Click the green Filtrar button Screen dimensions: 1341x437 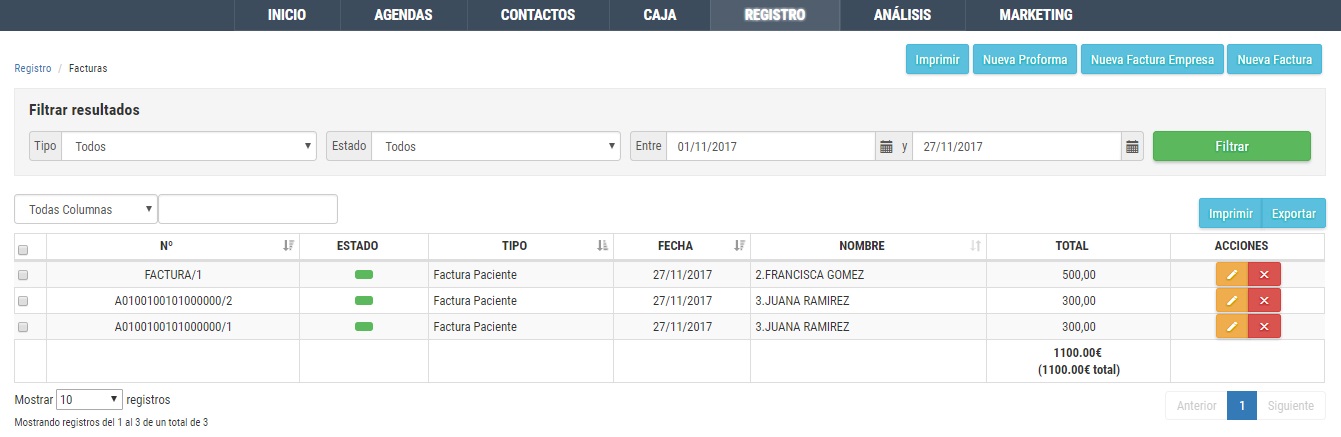tap(1231, 146)
